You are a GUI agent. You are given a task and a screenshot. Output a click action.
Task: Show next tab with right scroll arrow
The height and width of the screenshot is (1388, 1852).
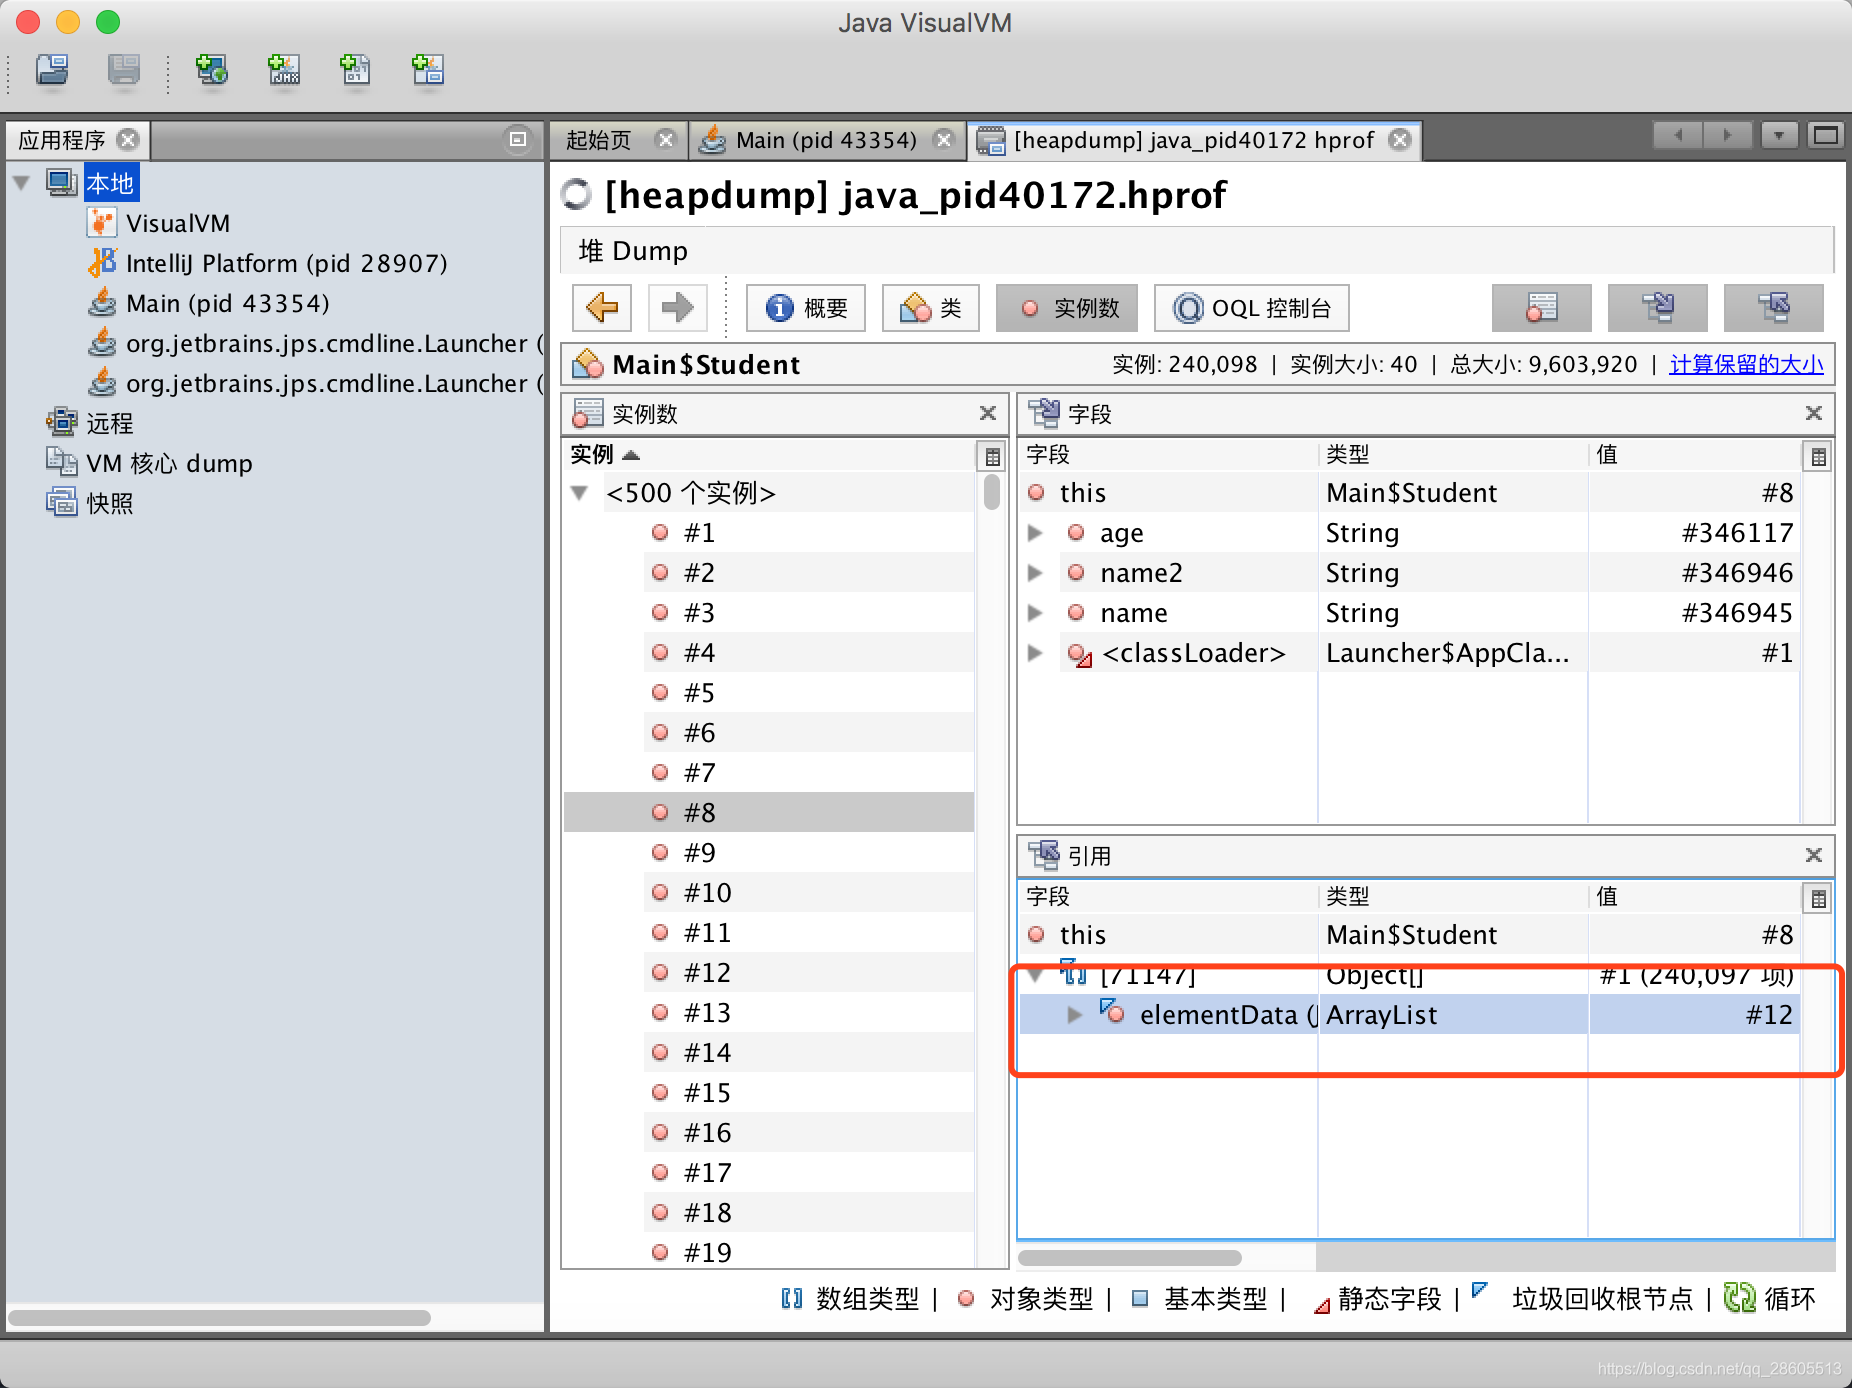pyautogui.click(x=1727, y=135)
